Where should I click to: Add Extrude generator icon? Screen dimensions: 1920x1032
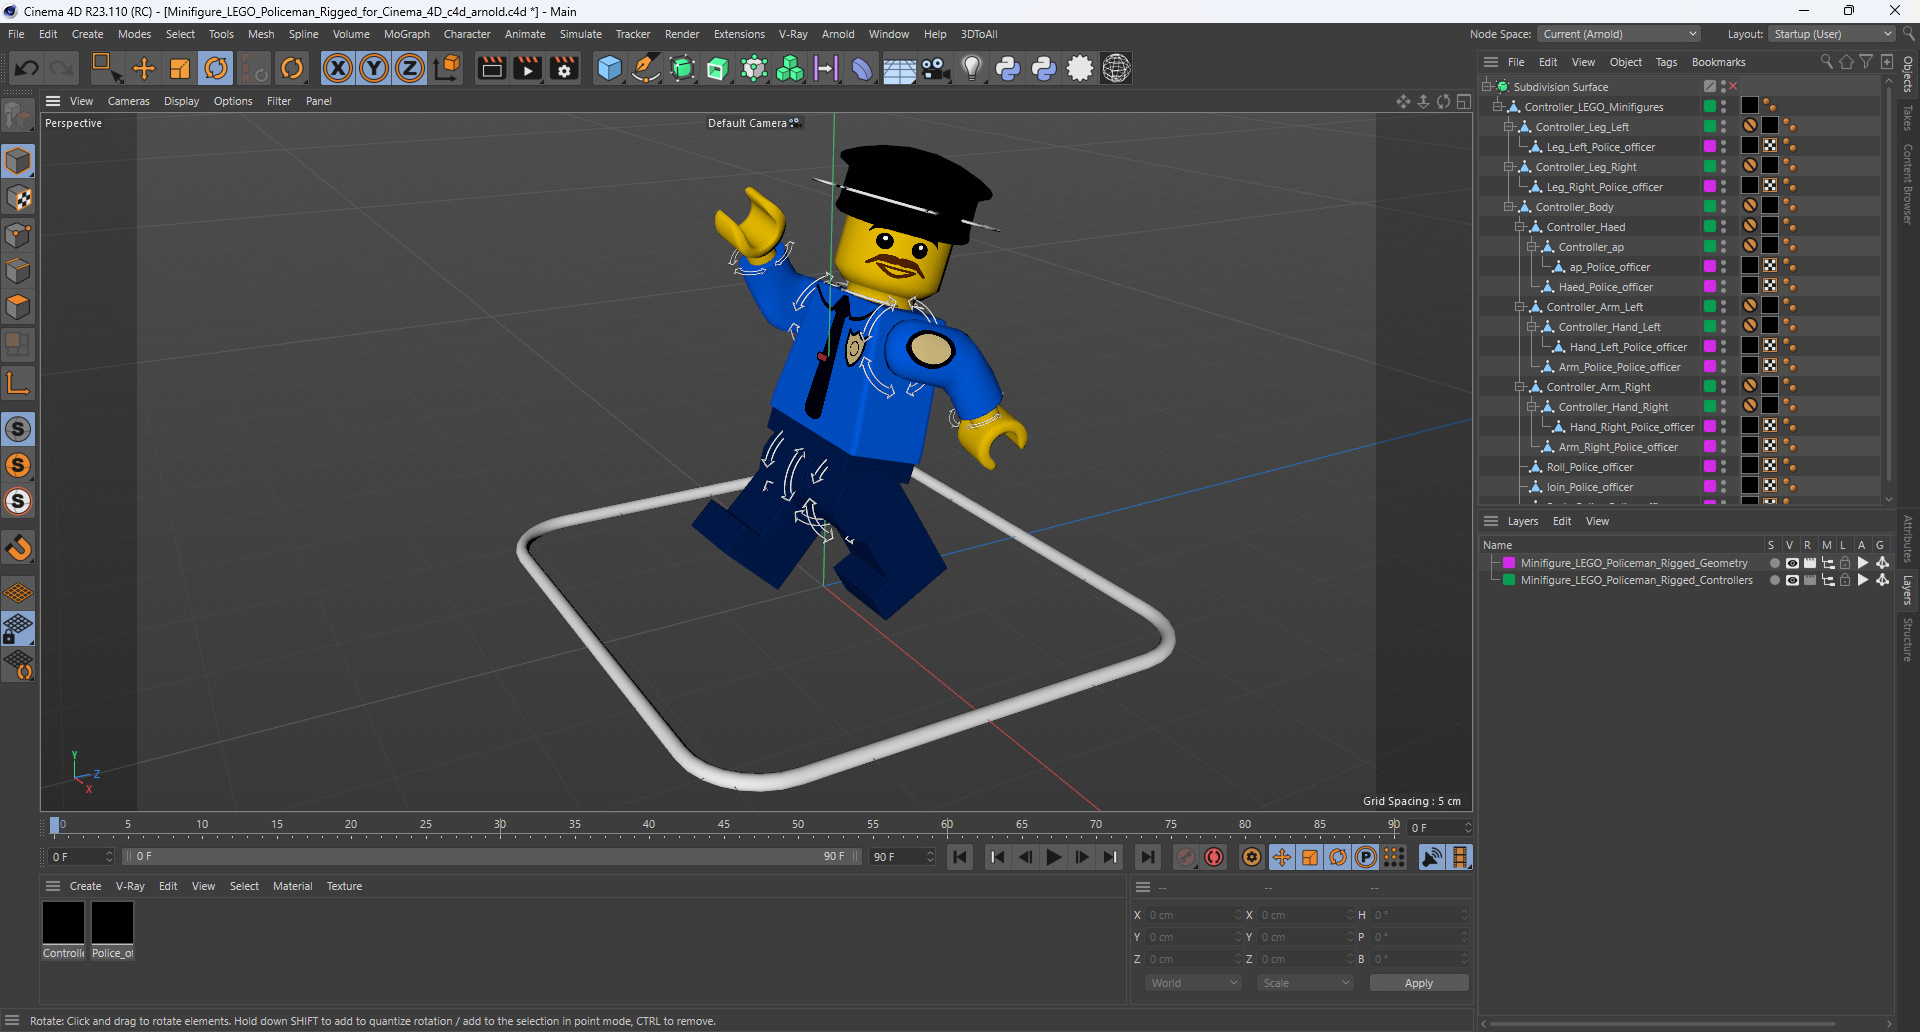pyautogui.click(x=718, y=68)
